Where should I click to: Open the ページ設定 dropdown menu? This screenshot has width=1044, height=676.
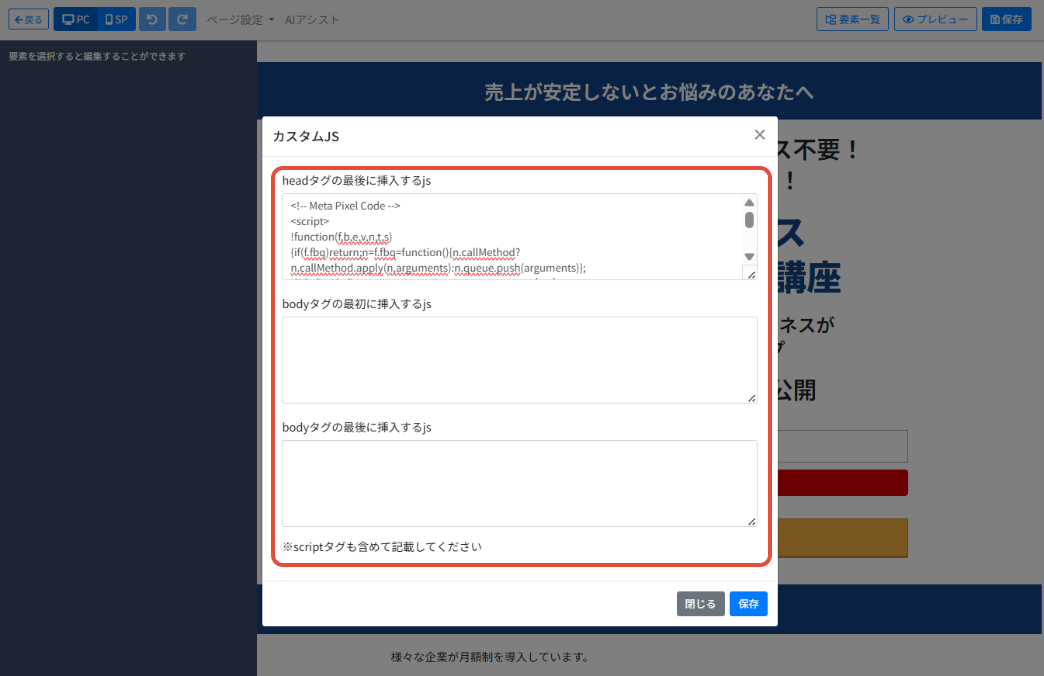click(240, 20)
